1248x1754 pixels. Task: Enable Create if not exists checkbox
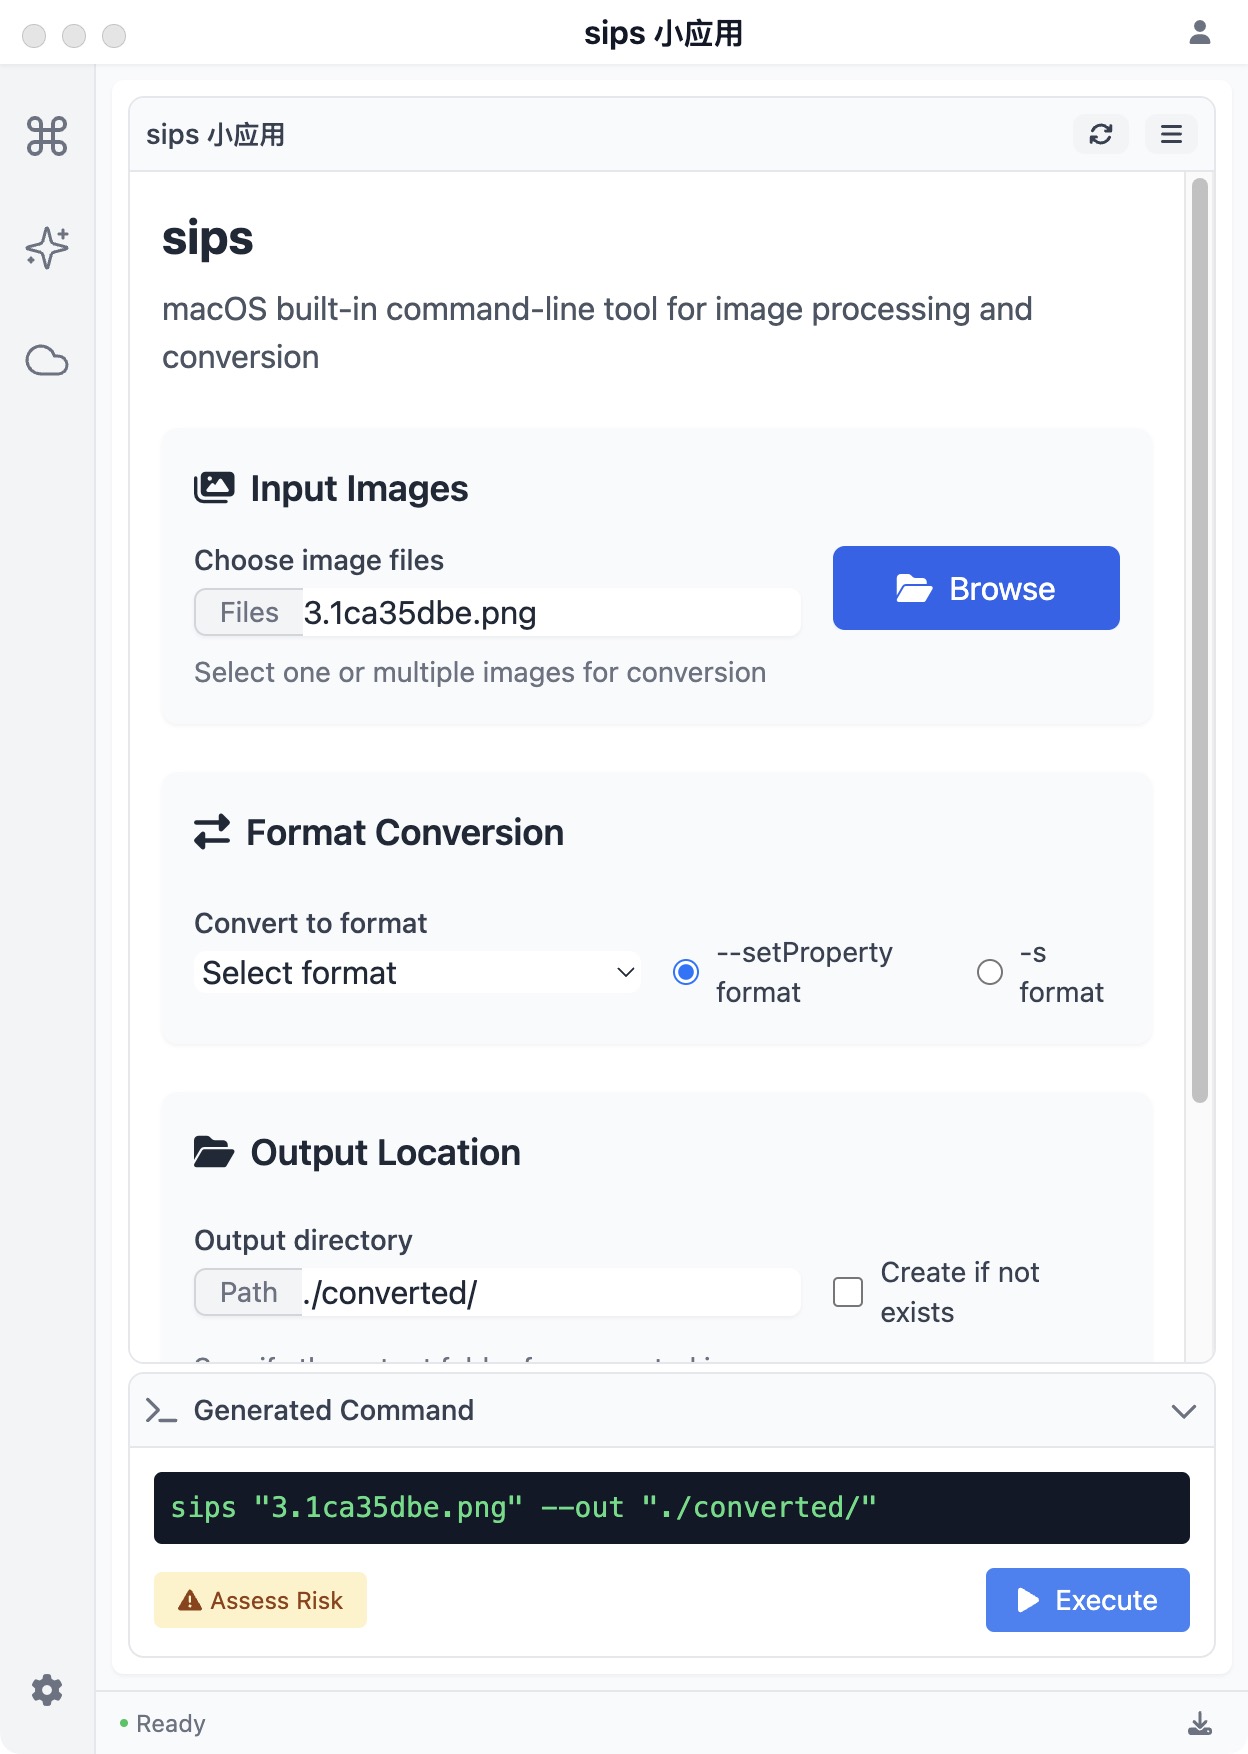(x=848, y=1292)
